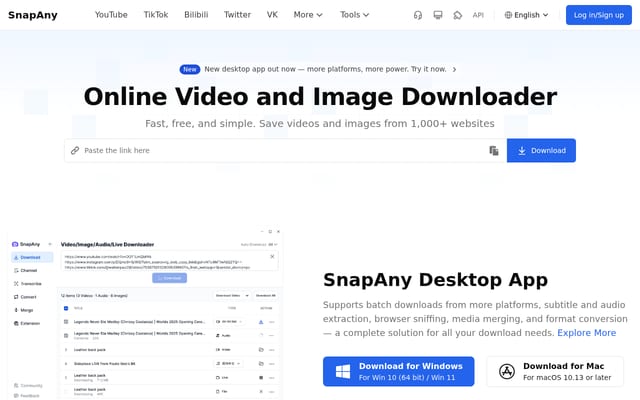Click Download for Windows button
640x400 pixels.
click(x=398, y=371)
